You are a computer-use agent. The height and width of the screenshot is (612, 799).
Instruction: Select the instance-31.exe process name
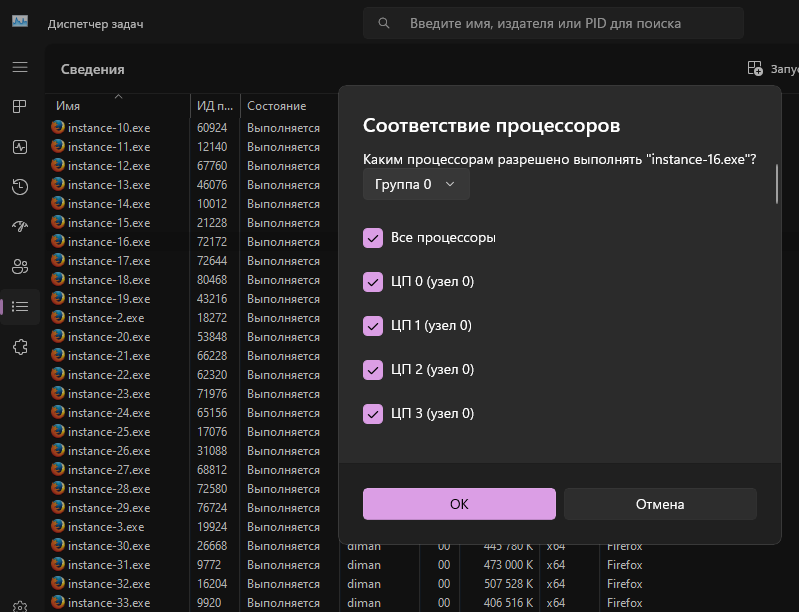[x=109, y=565]
